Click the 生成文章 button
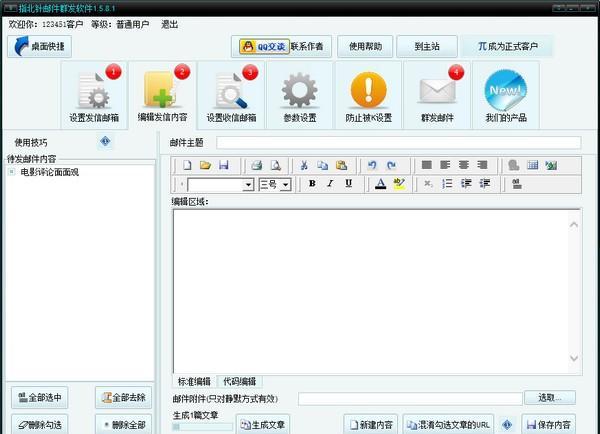This screenshot has width=600, height=434. (263, 424)
